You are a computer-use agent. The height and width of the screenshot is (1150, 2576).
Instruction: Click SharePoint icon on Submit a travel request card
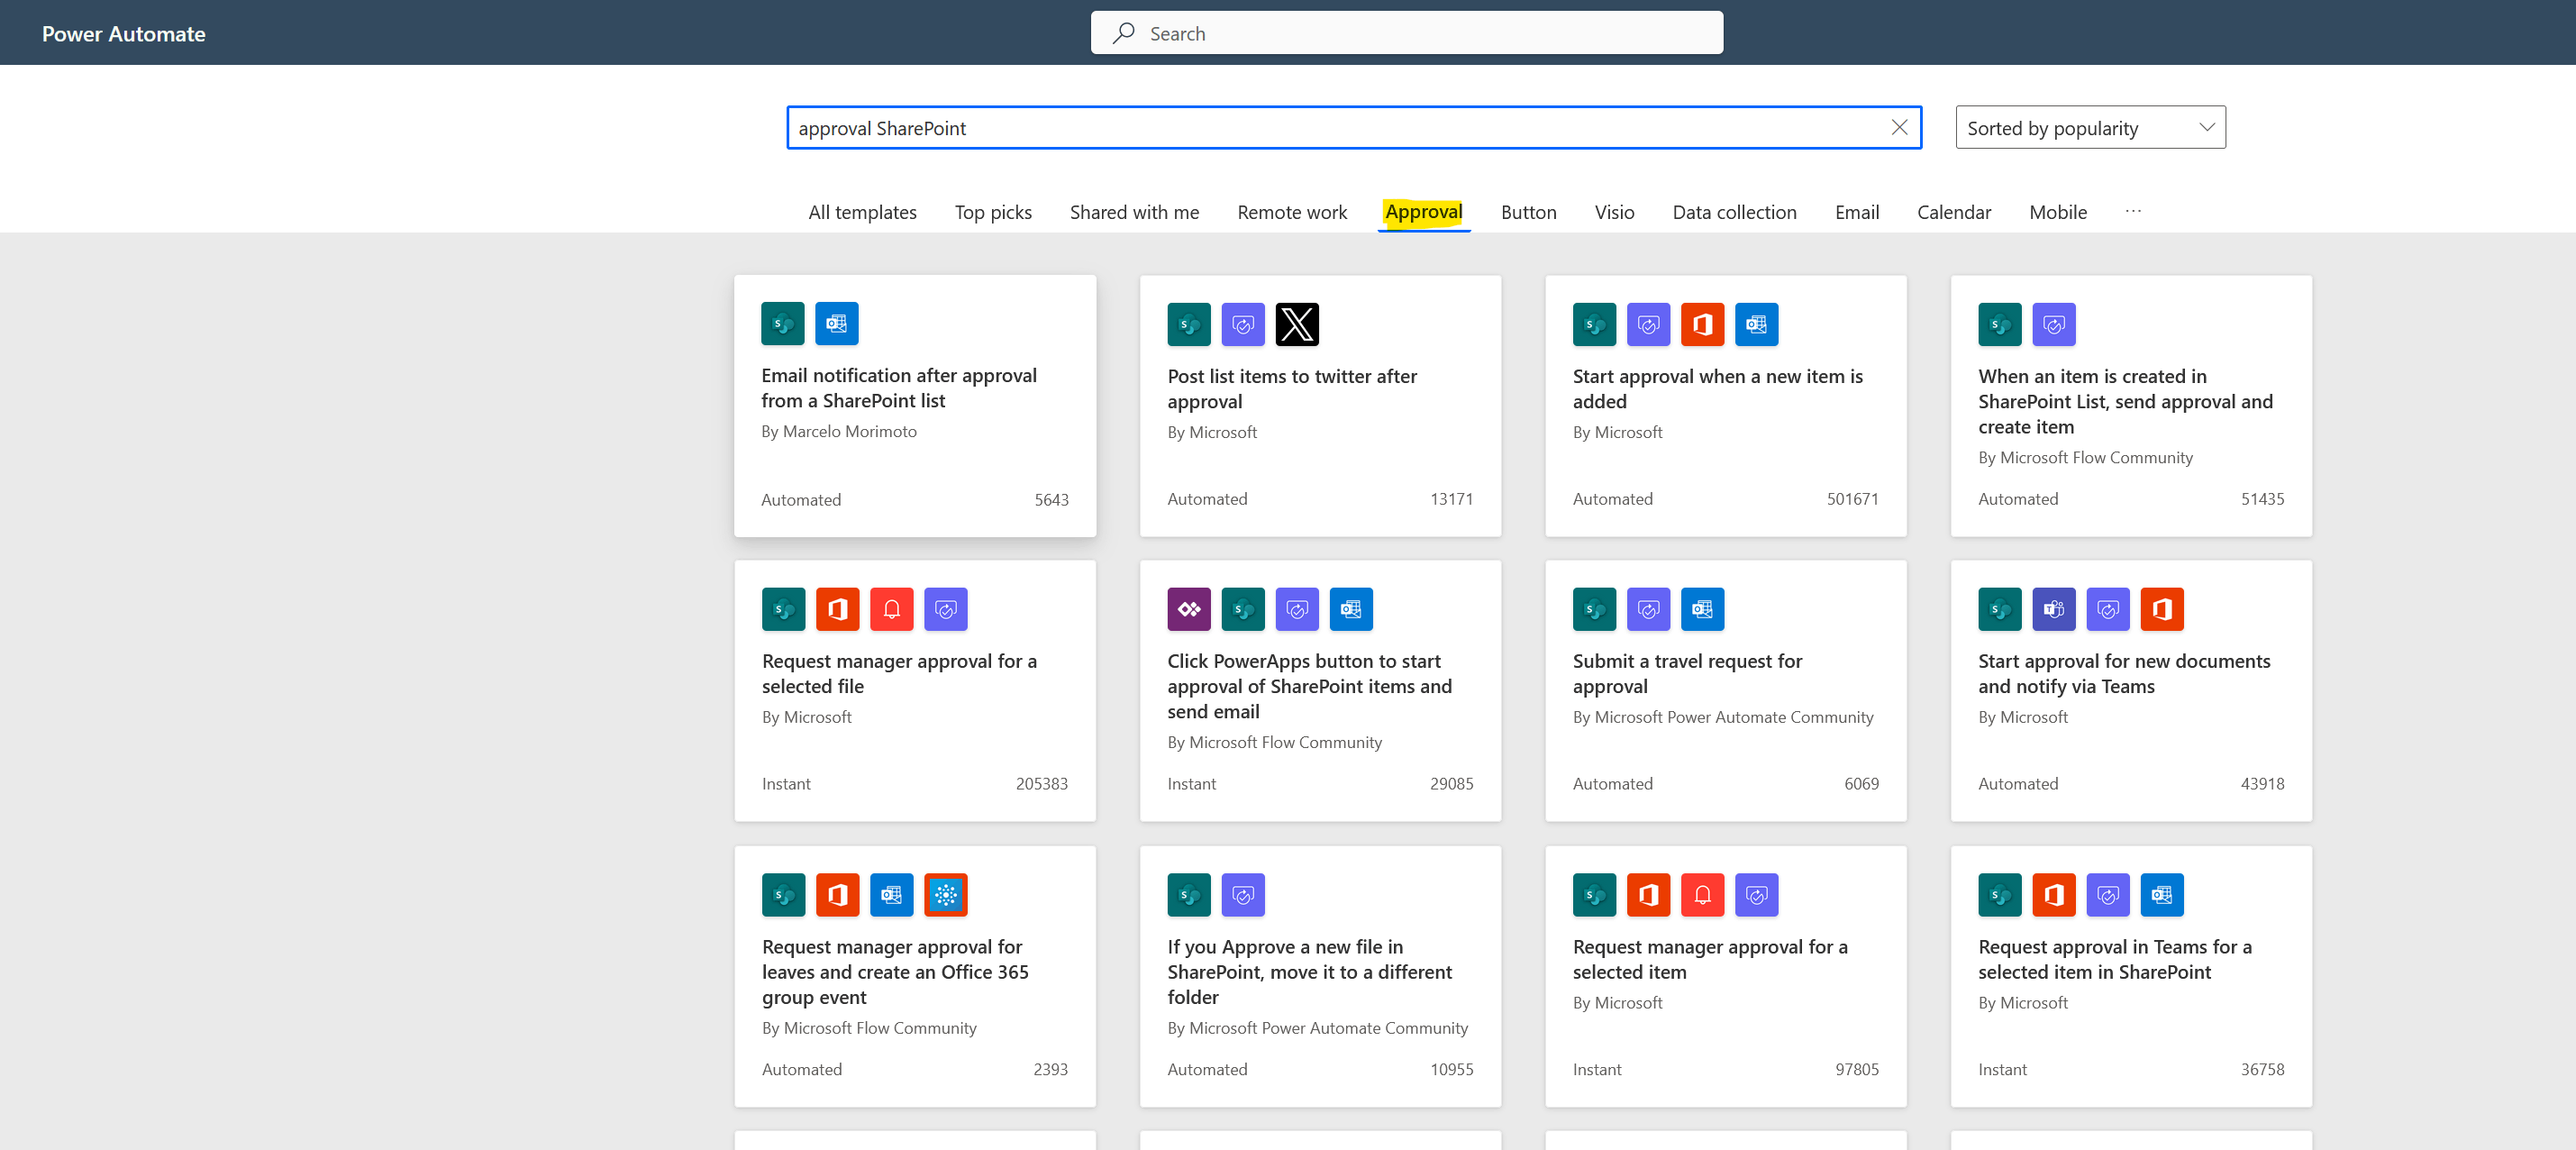1594,609
